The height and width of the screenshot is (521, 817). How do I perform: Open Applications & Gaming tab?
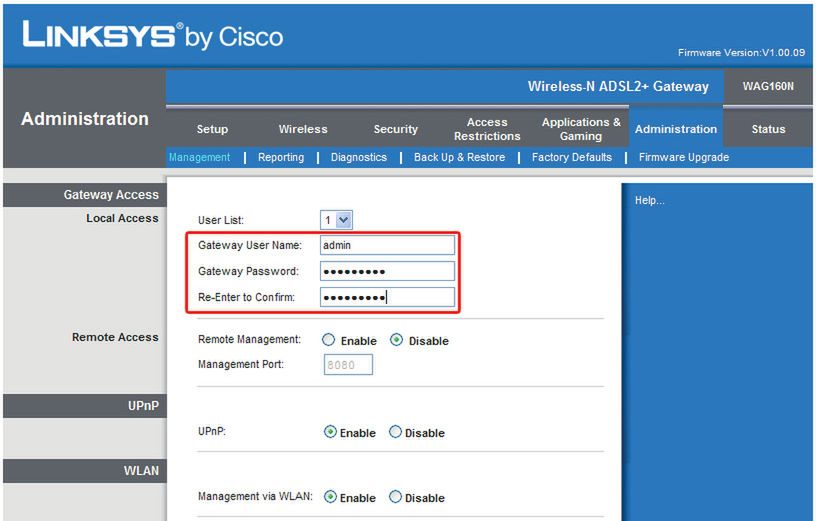point(581,129)
